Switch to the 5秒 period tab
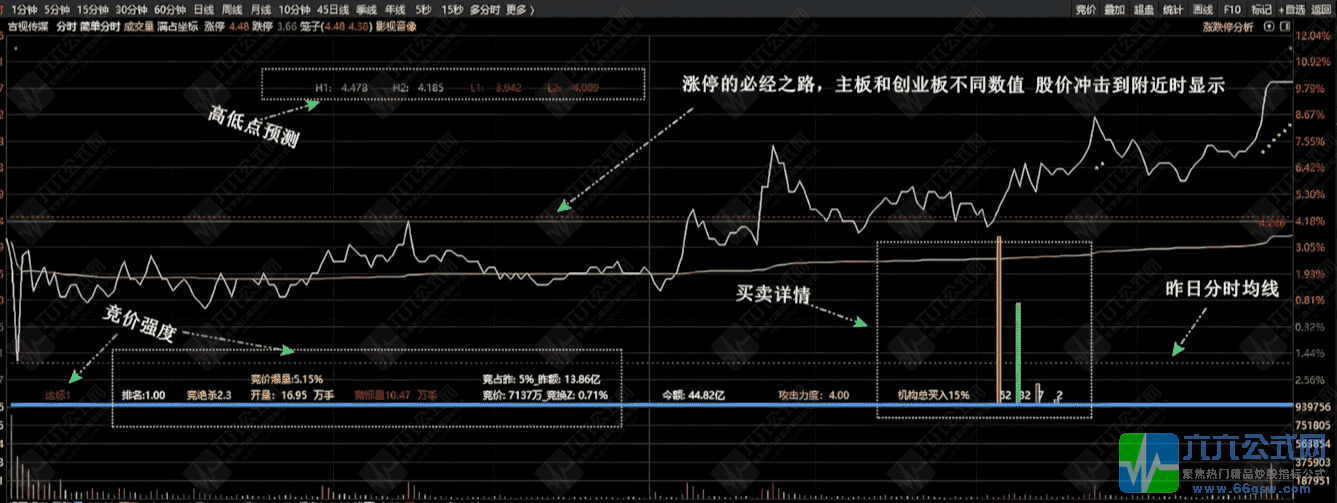 coord(423,9)
